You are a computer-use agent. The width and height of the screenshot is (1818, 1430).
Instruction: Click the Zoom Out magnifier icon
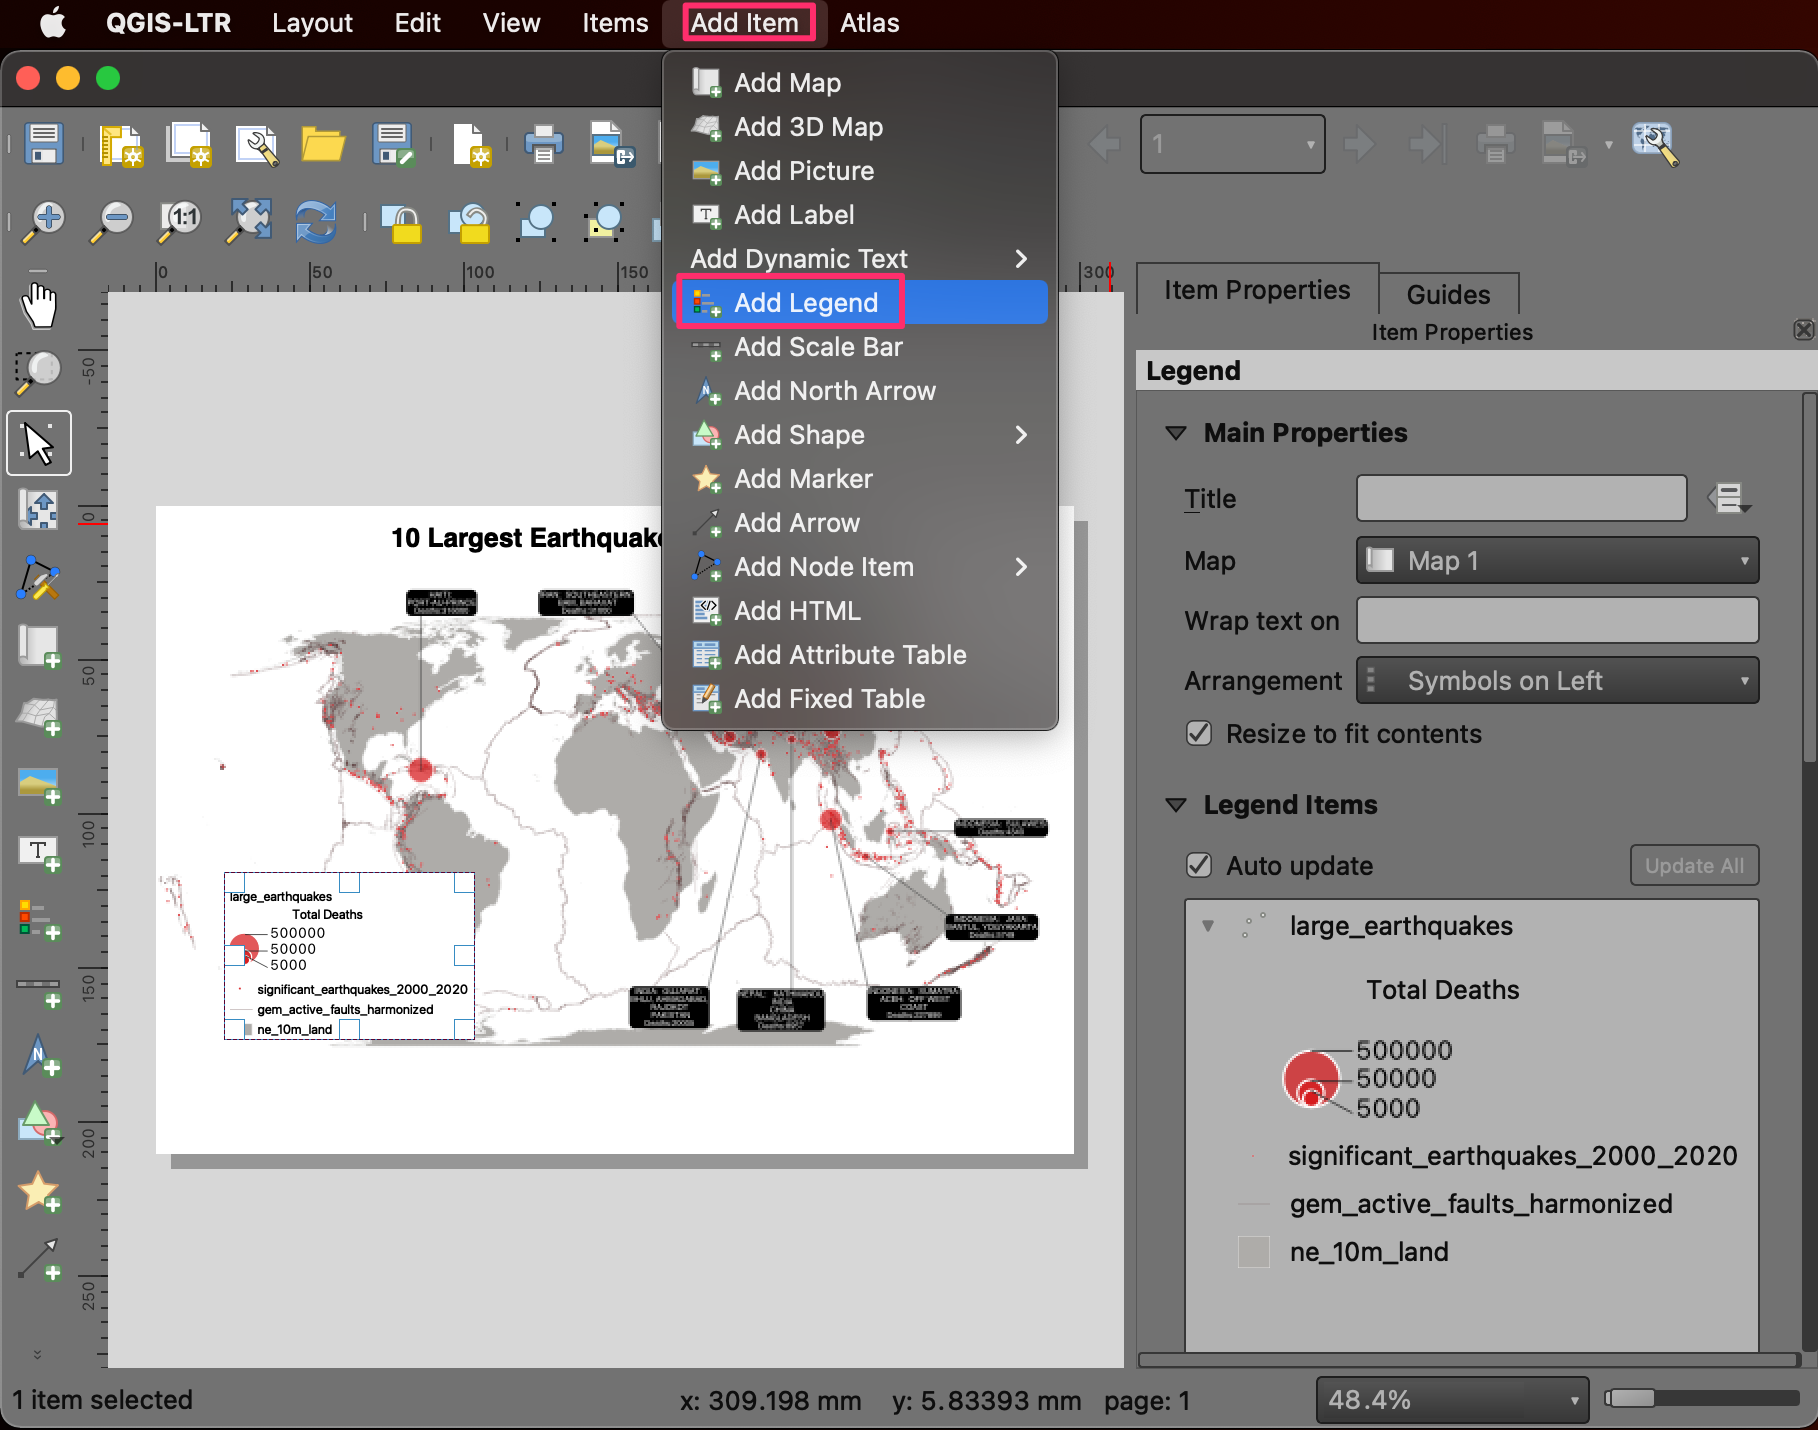click(112, 220)
